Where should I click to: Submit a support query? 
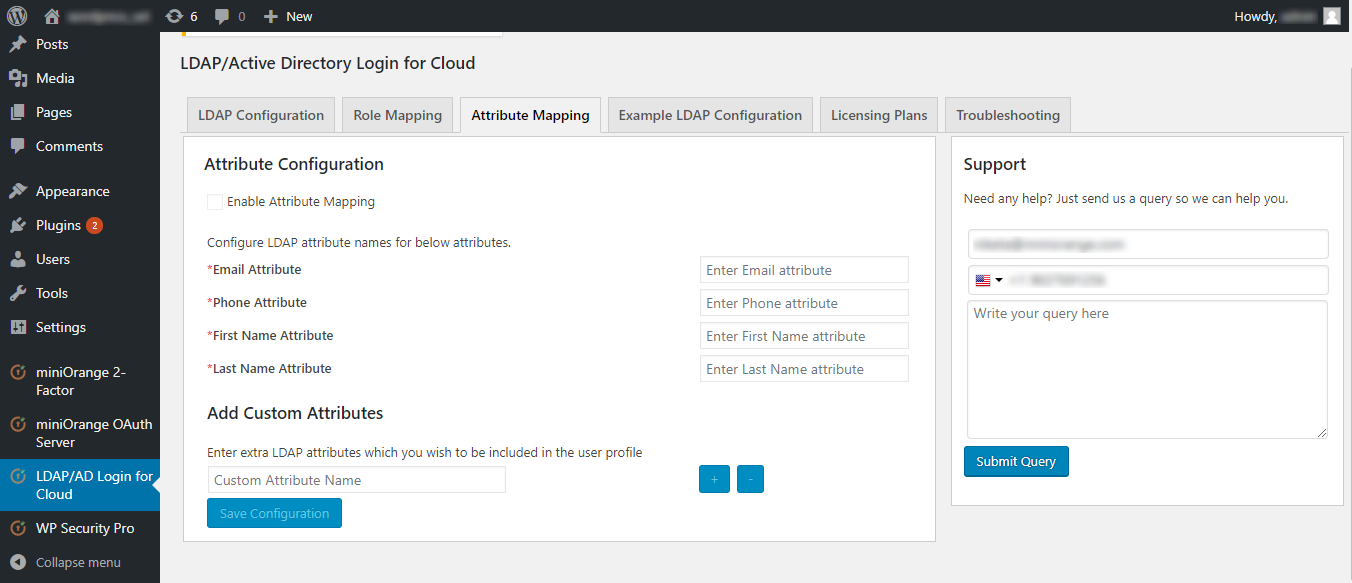coord(1016,461)
